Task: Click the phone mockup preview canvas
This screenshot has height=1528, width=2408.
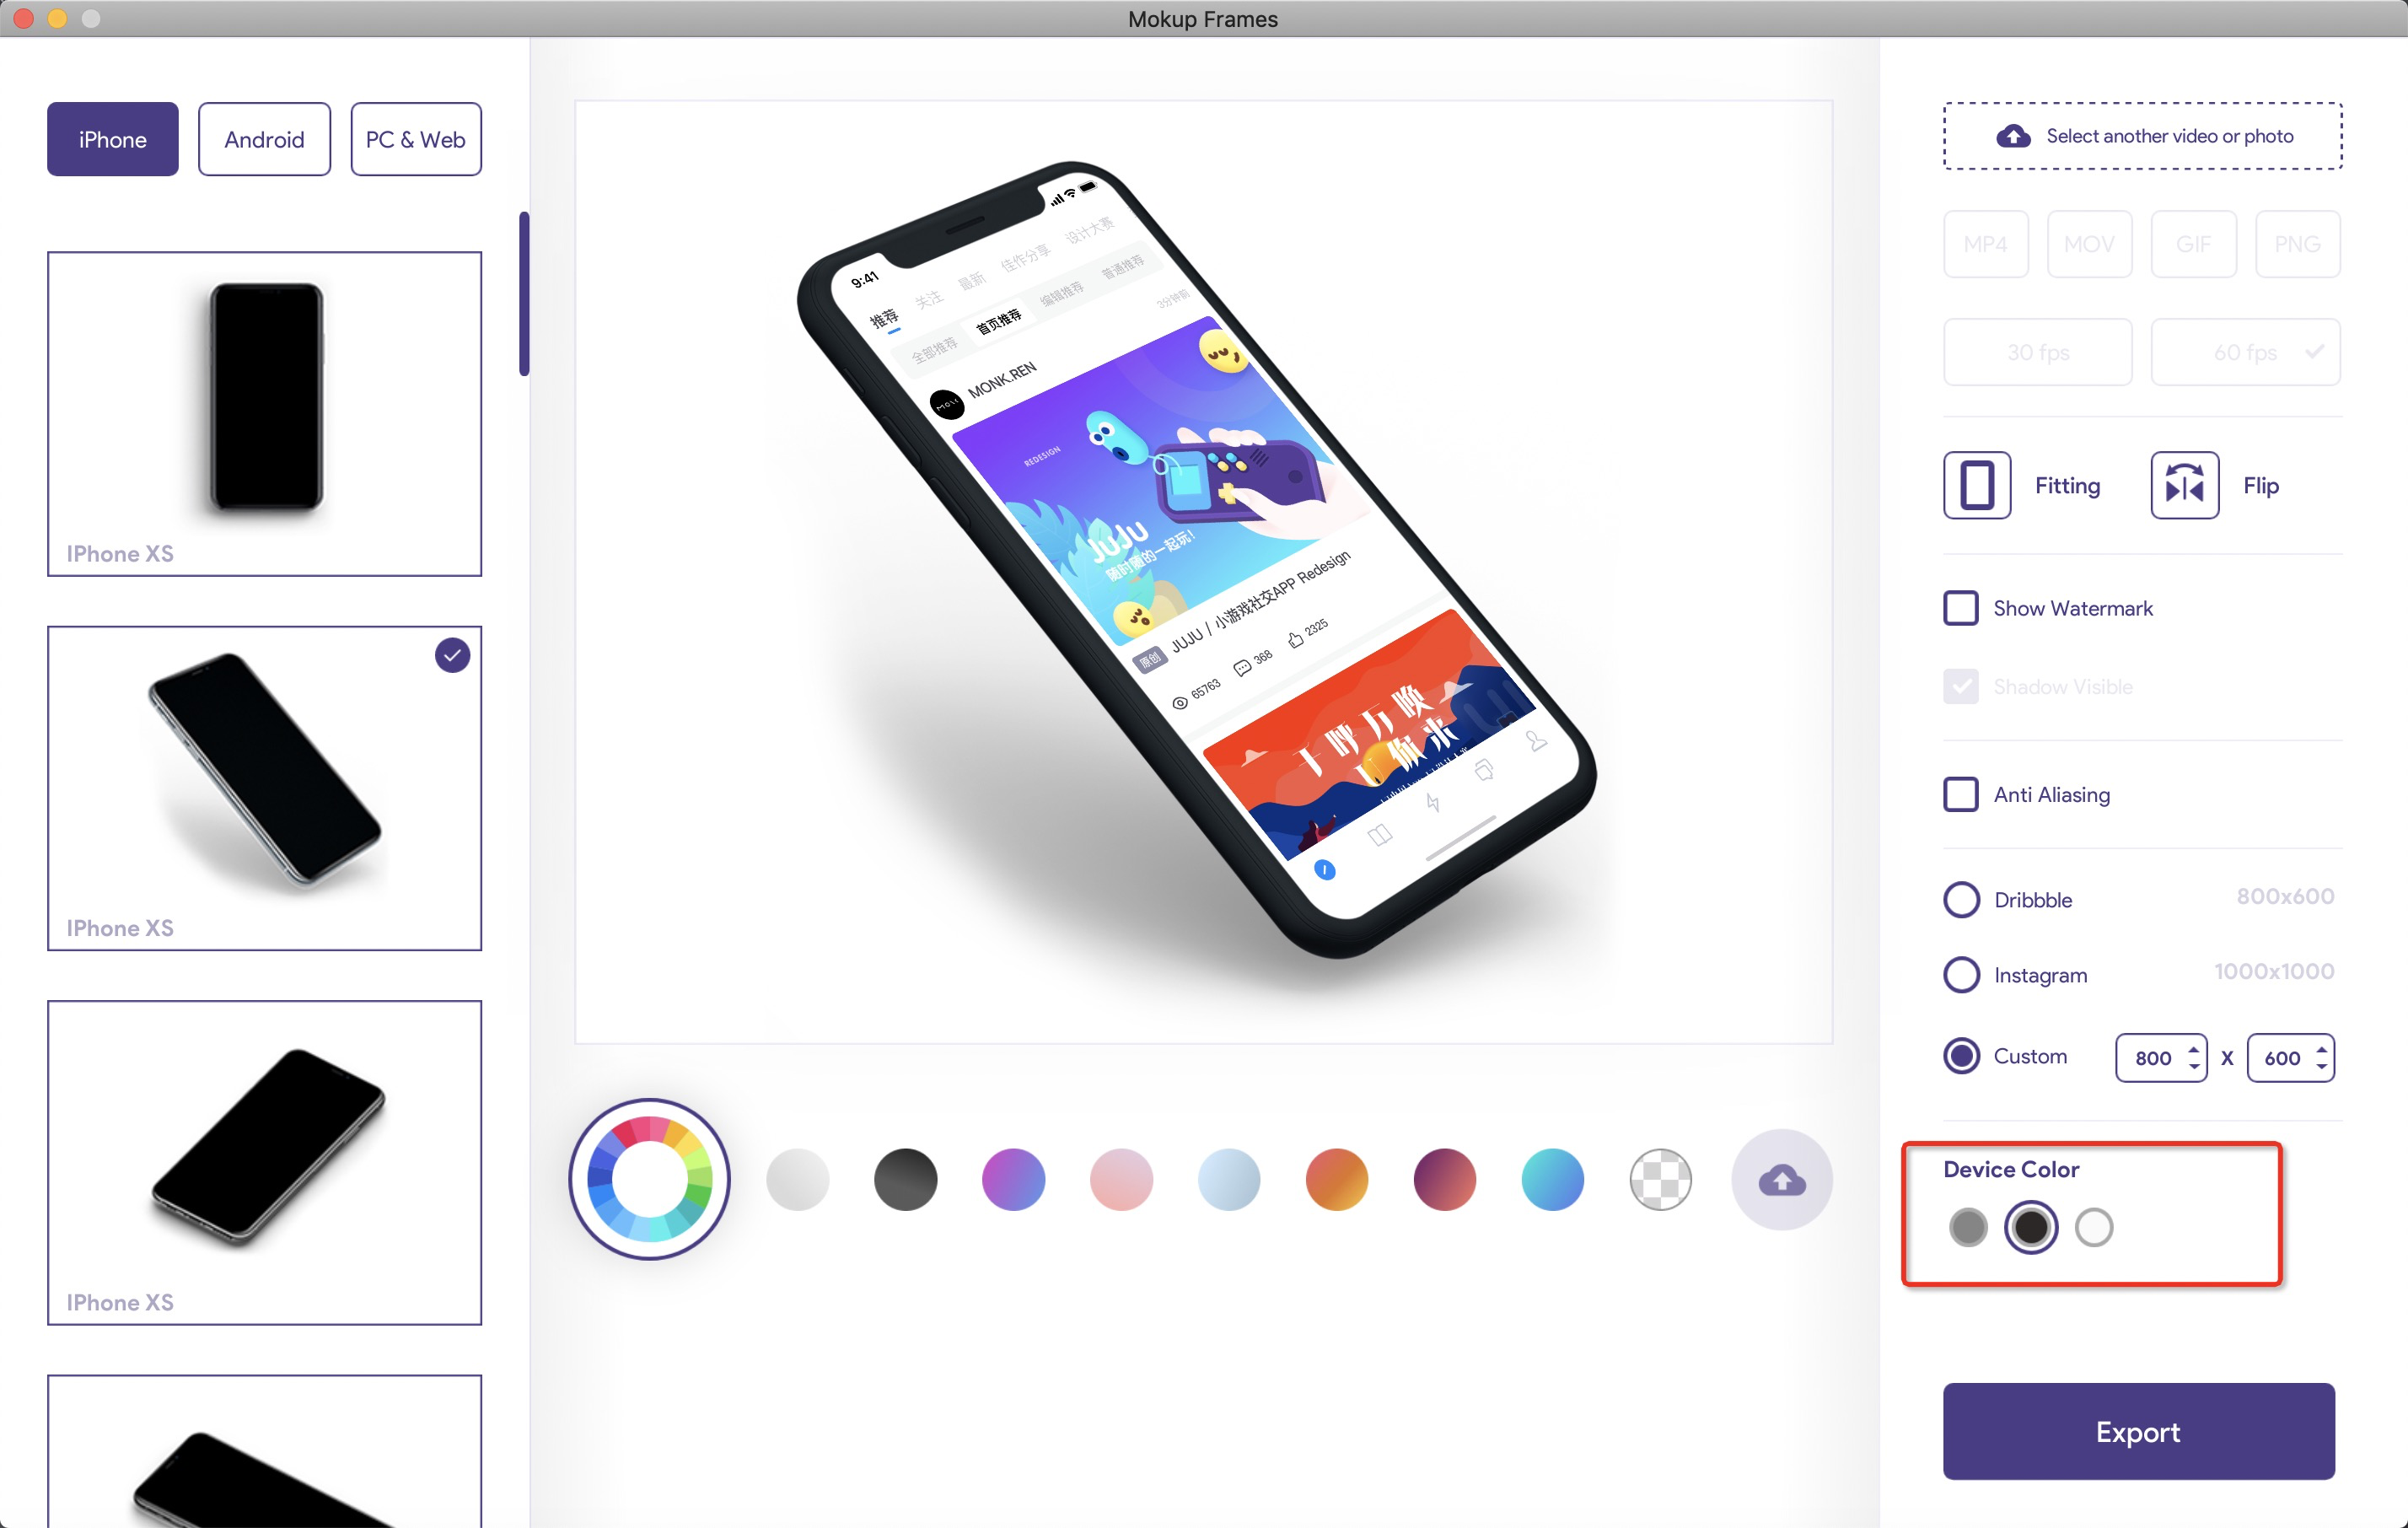Action: click(1203, 572)
